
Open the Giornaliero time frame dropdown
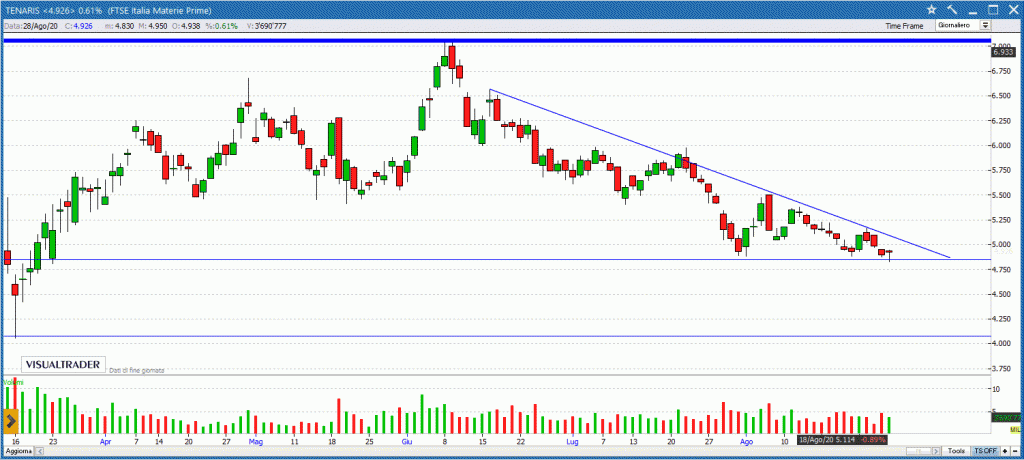(x=985, y=25)
